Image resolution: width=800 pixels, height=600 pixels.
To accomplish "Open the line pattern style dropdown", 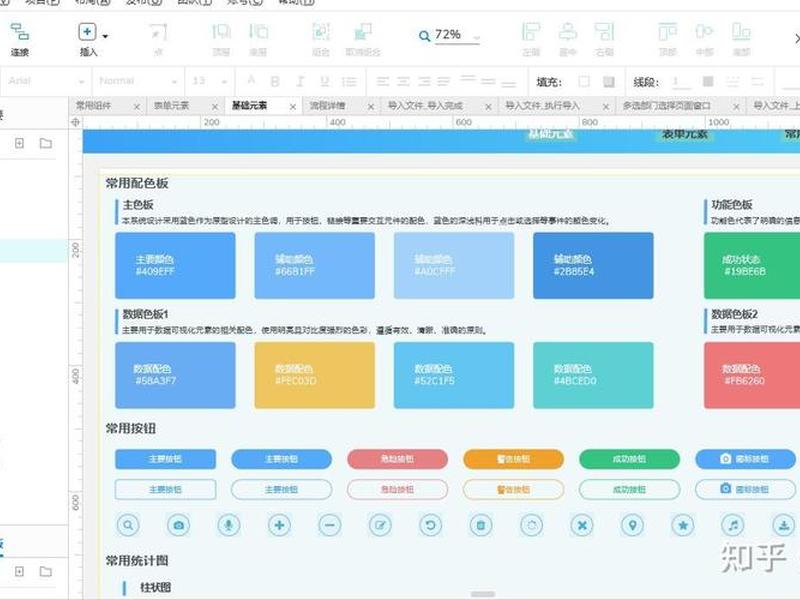I will coord(733,81).
